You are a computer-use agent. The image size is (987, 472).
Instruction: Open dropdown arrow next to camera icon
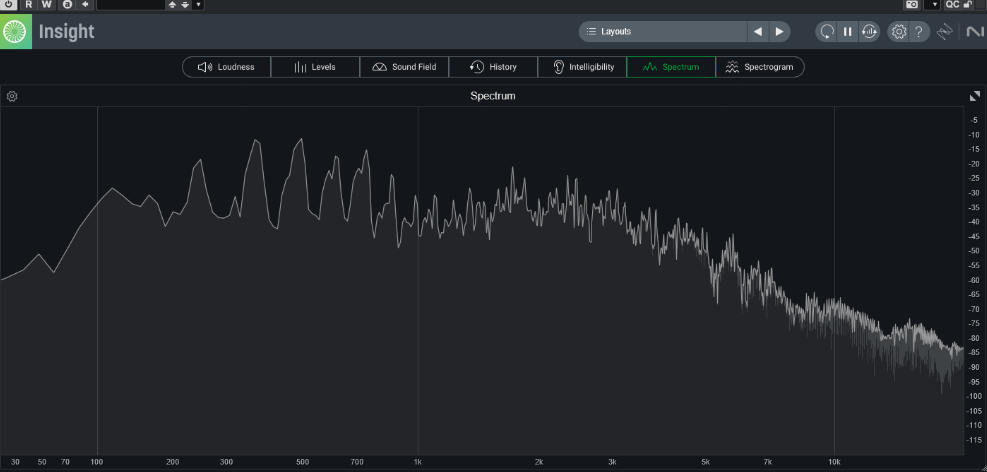tap(935, 5)
